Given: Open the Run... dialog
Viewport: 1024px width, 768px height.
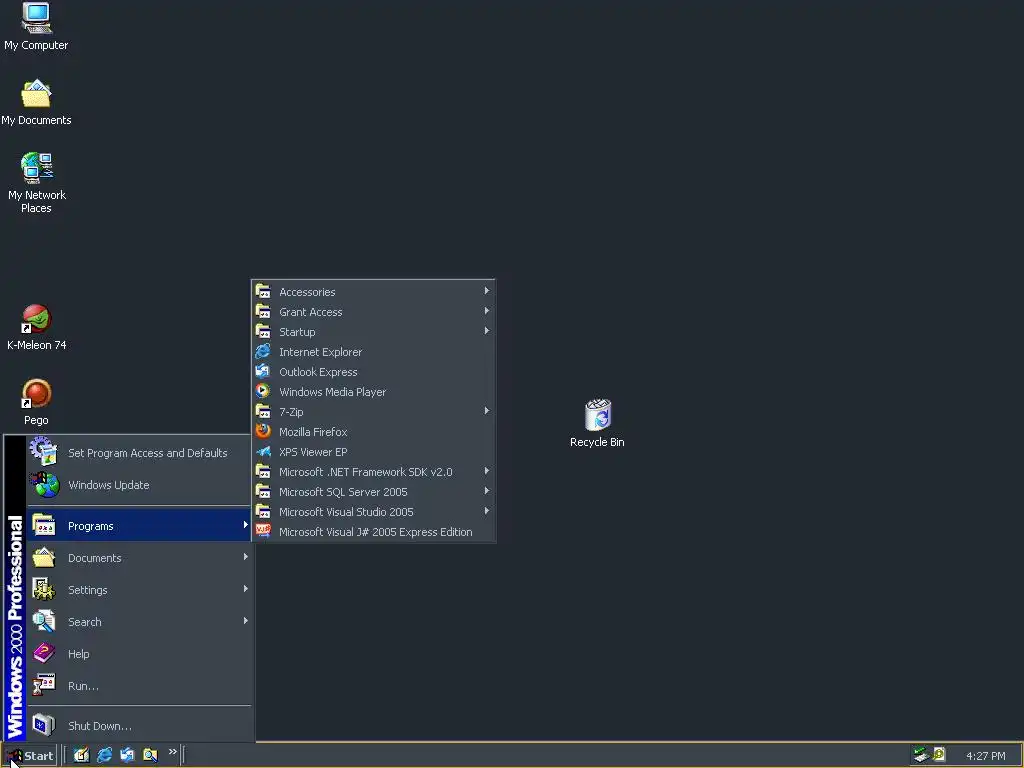Looking at the screenshot, I should [139, 686].
